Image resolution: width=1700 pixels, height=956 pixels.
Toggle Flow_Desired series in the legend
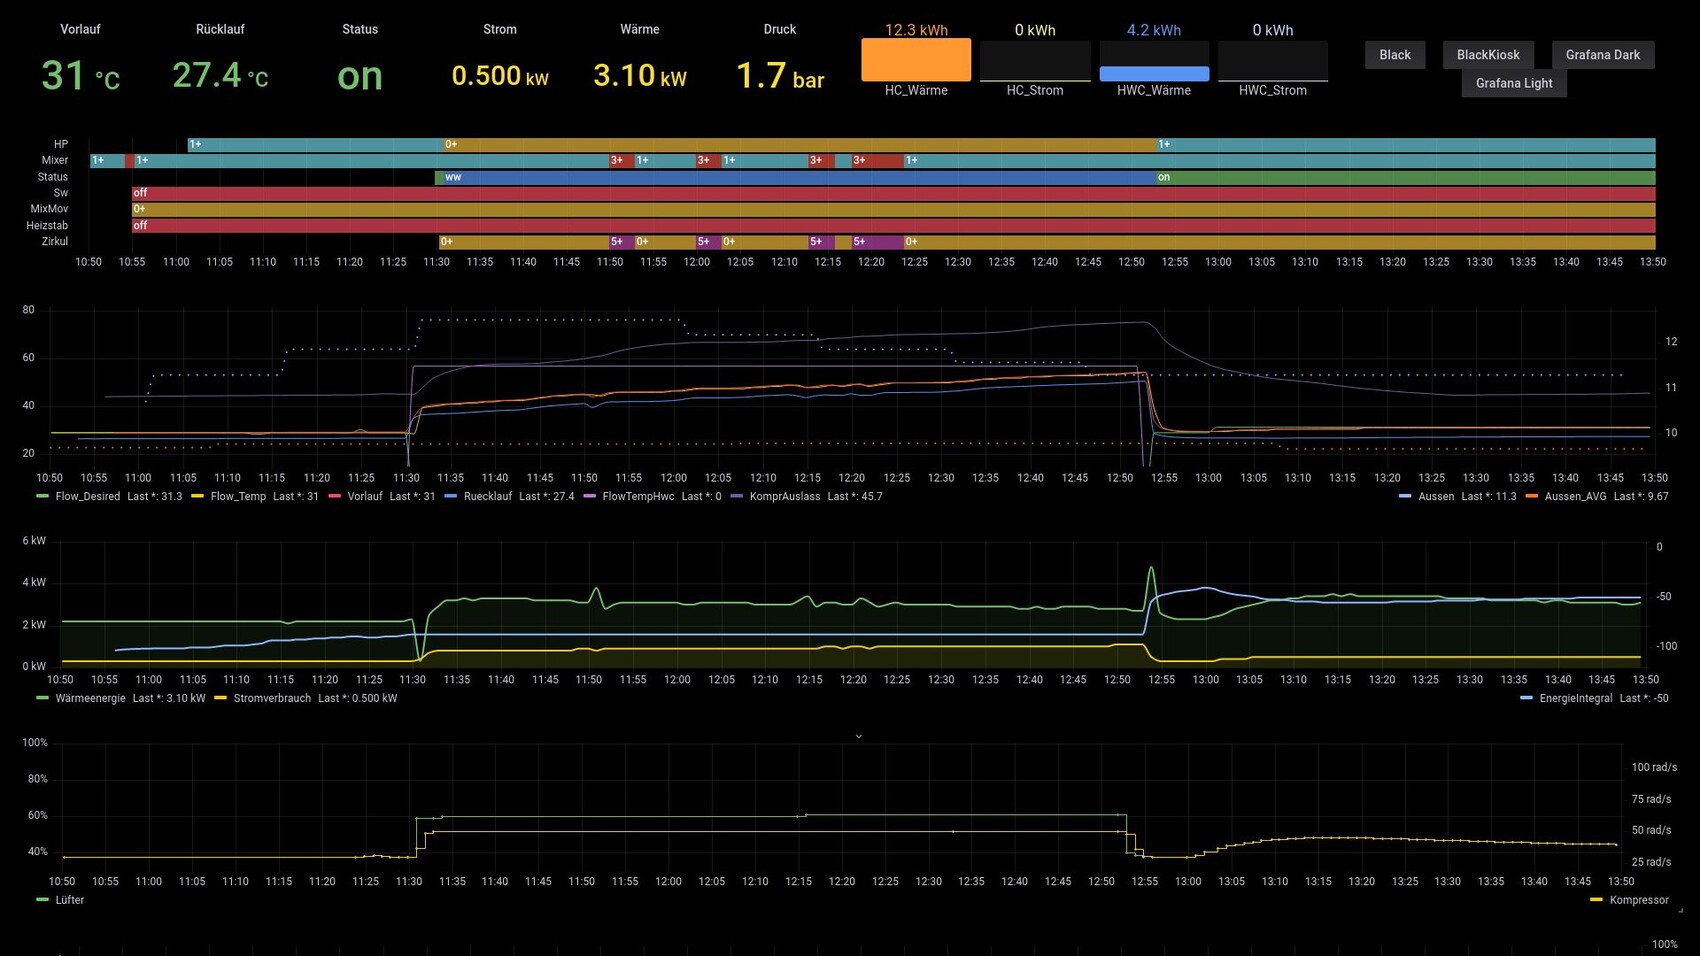(x=87, y=496)
